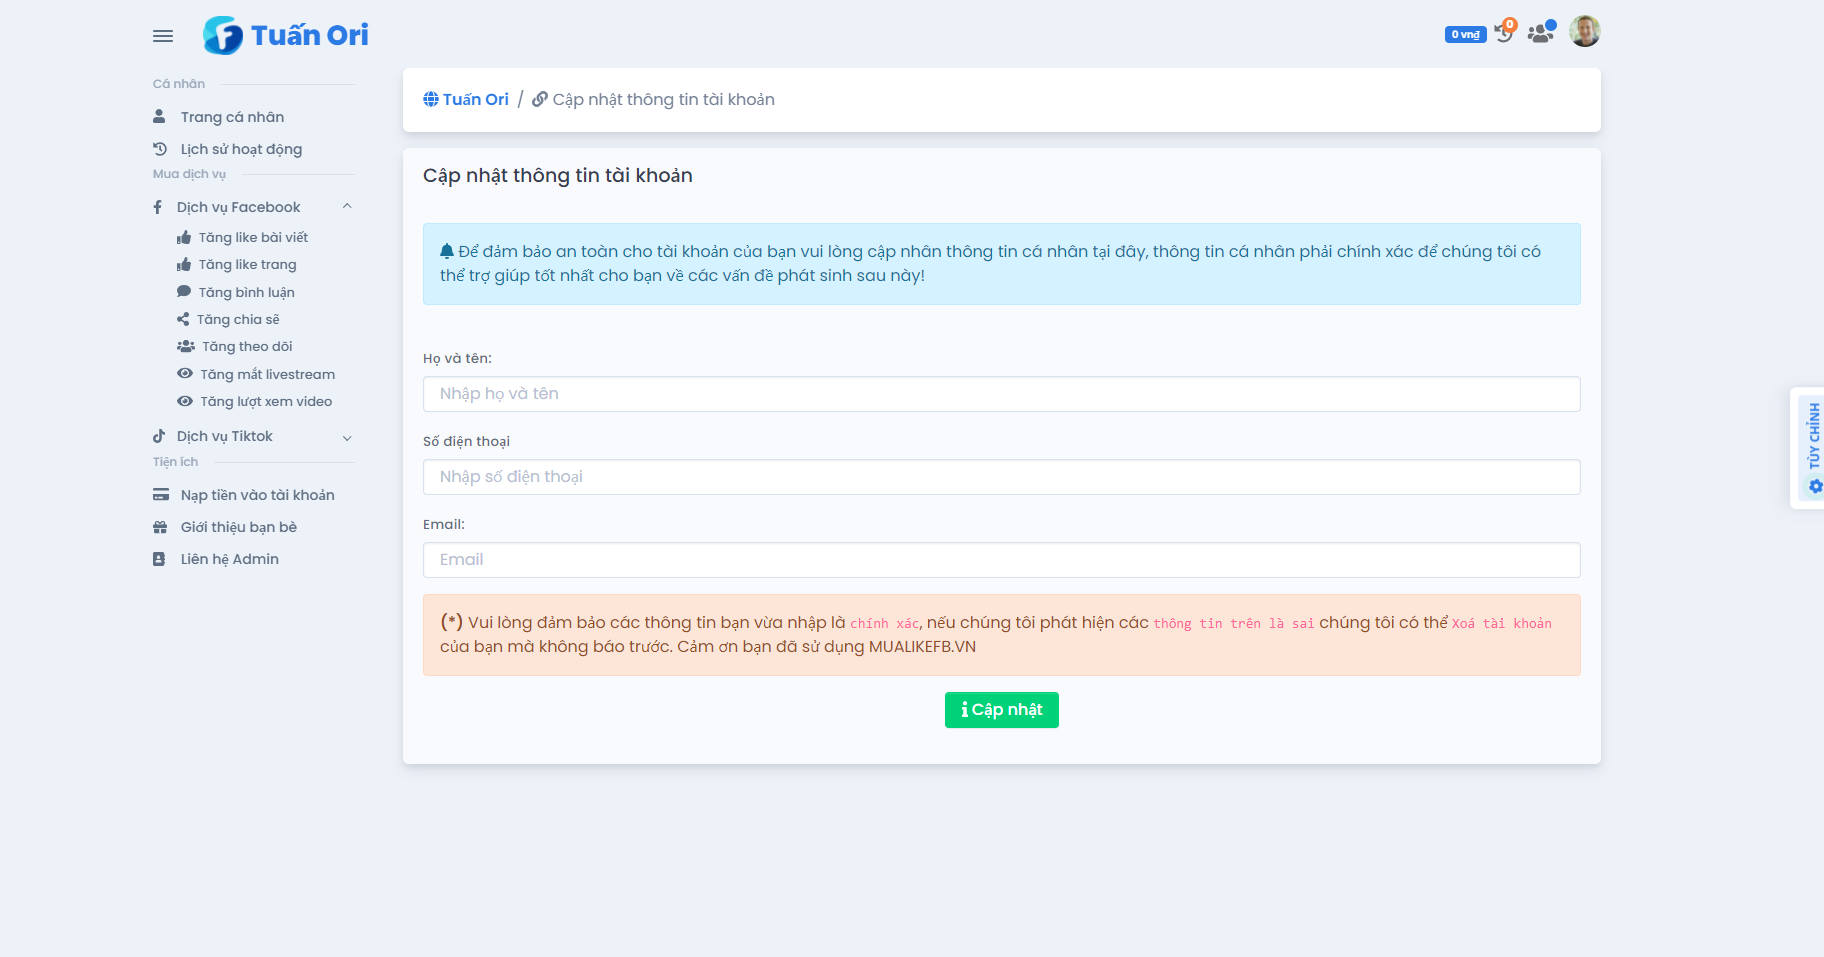Image resolution: width=1824 pixels, height=957 pixels.
Task: Click the chain link icon in breadcrumb
Action: coord(540,99)
